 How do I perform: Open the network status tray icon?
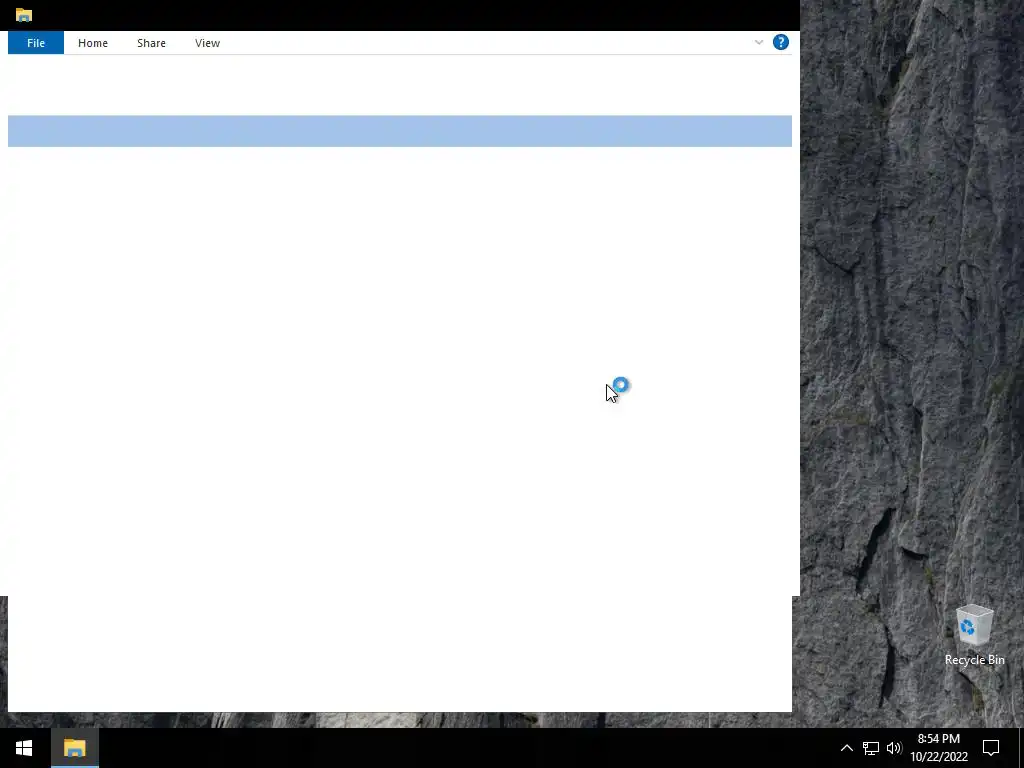[871, 748]
